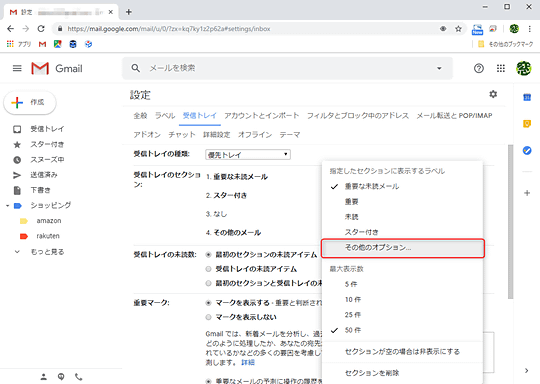Open the オフライン settings tab
540x384 pixels.
[x=255, y=135]
